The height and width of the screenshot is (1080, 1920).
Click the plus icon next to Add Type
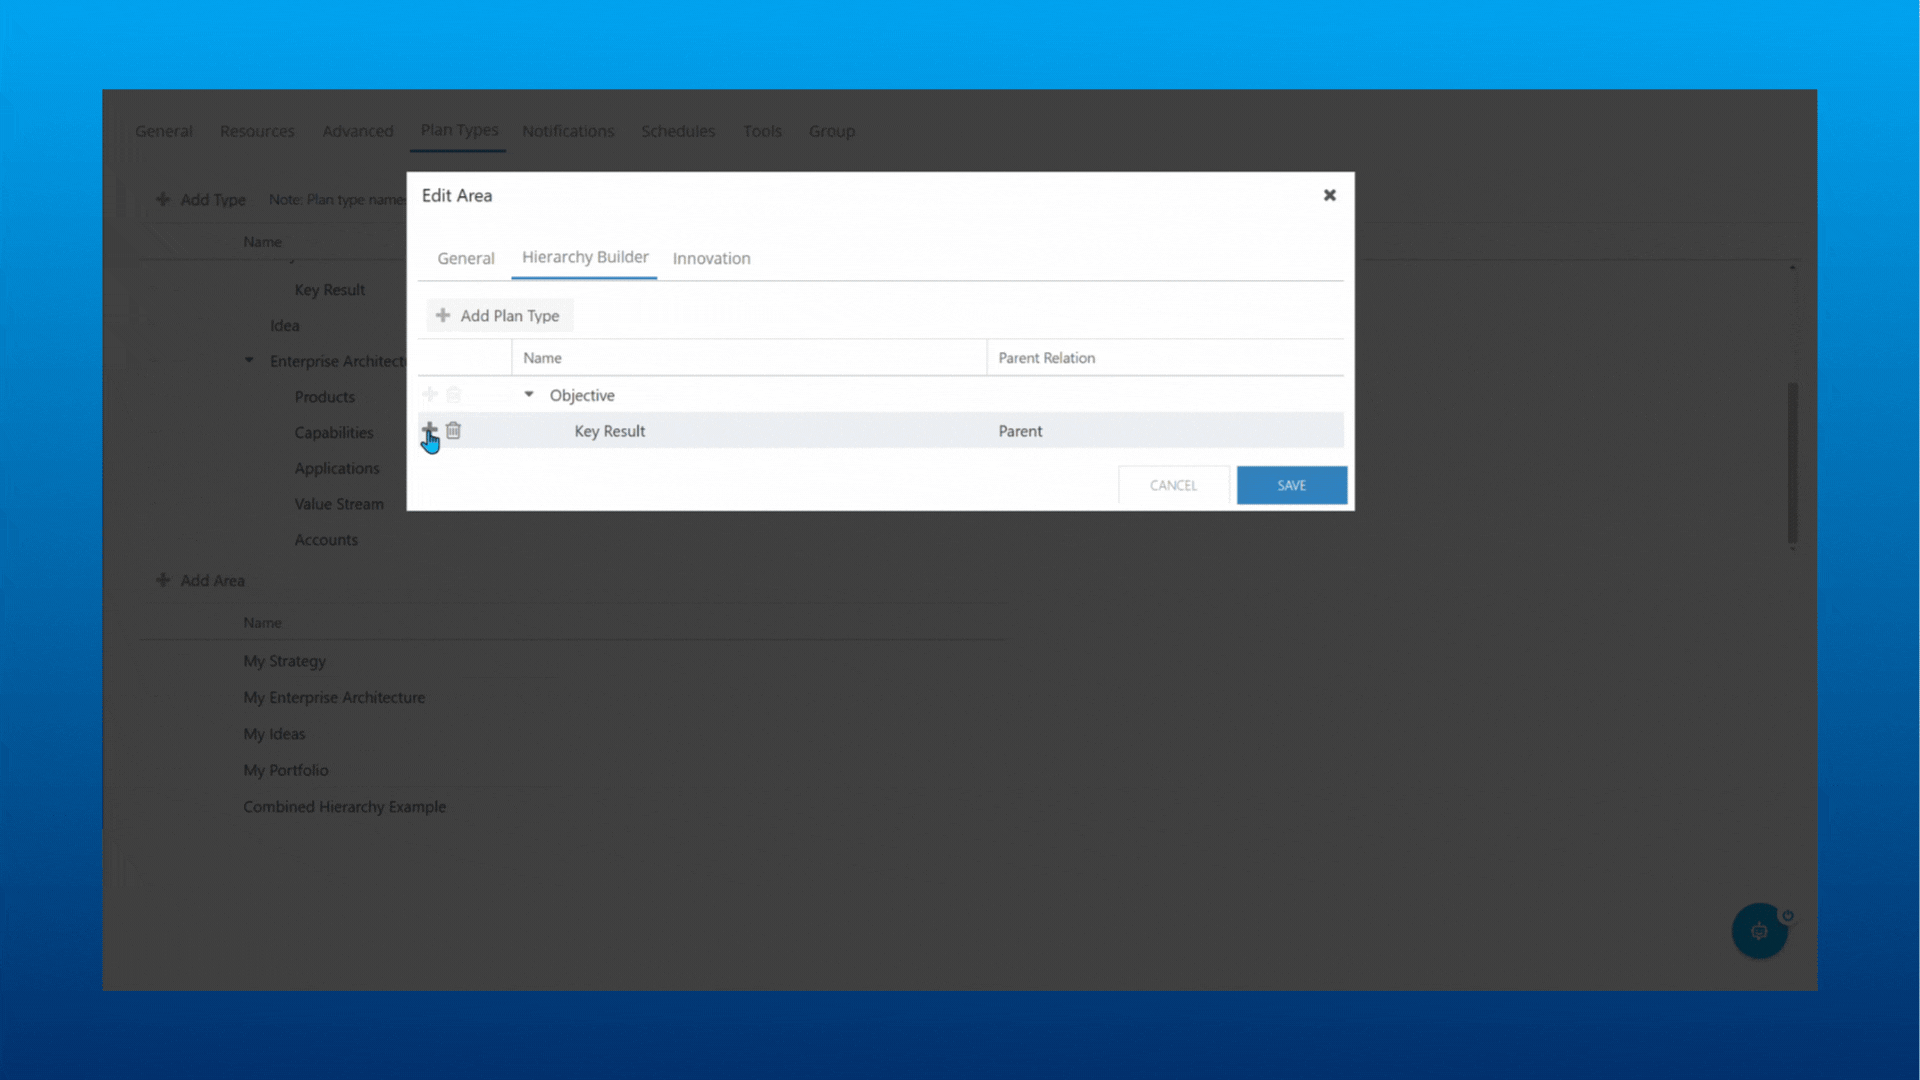163,199
